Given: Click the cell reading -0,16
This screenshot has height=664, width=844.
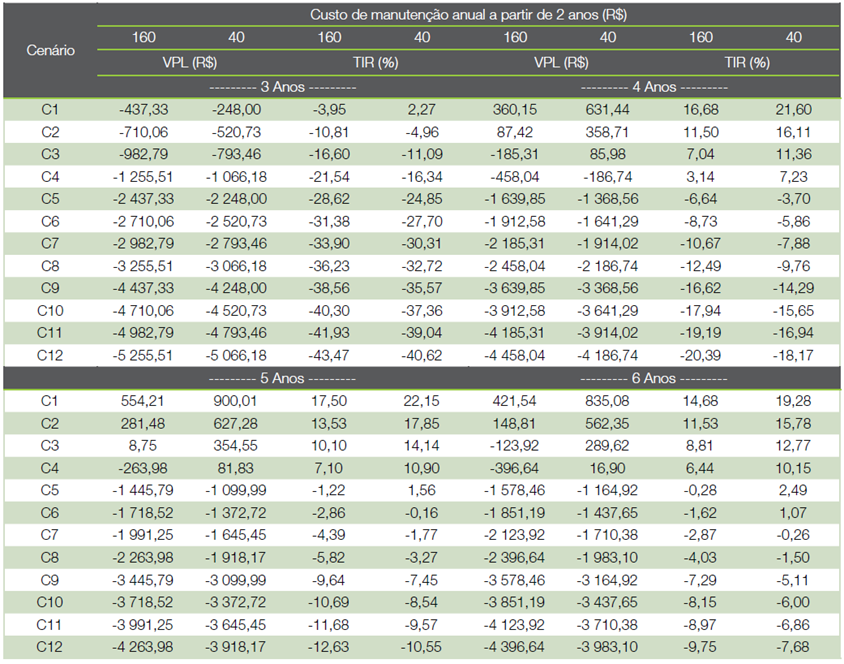Looking at the screenshot, I should click(x=421, y=513).
